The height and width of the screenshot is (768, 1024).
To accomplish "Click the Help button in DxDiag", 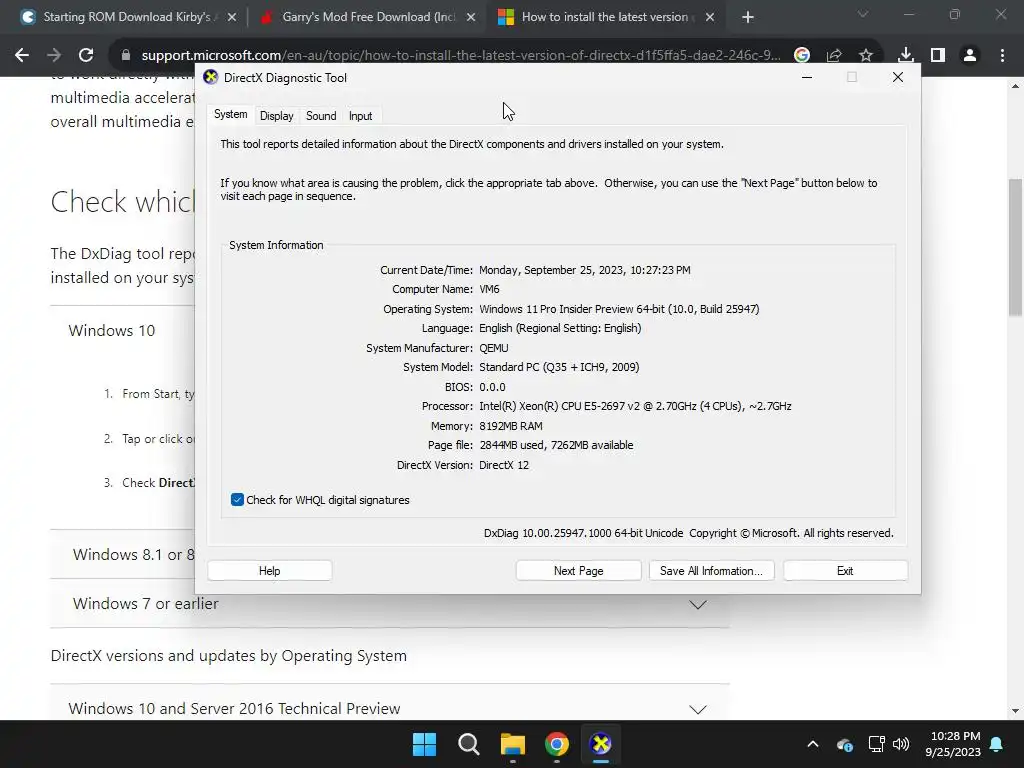I will pos(269,571).
